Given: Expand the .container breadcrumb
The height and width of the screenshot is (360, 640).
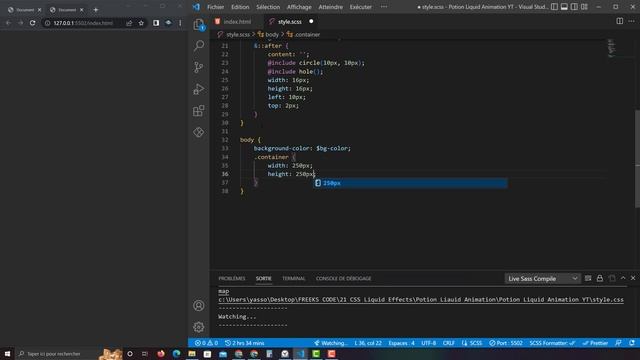Looking at the screenshot, I should click(304, 35).
